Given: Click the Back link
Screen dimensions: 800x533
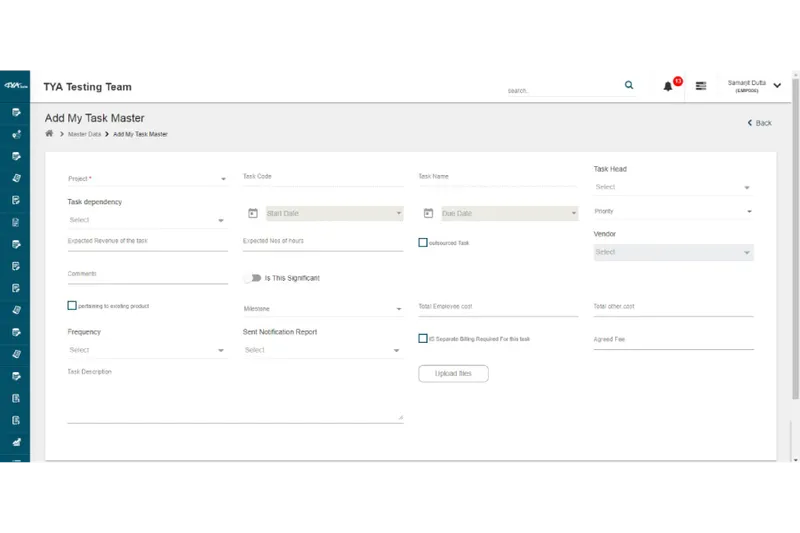Looking at the screenshot, I should pos(759,123).
